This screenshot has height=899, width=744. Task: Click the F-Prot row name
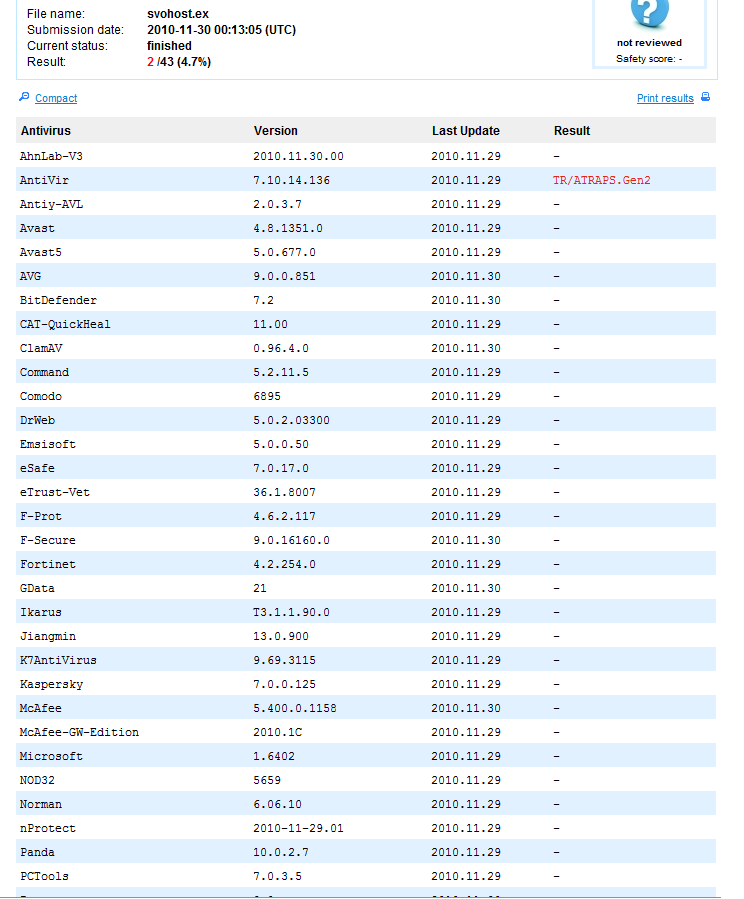(41, 517)
